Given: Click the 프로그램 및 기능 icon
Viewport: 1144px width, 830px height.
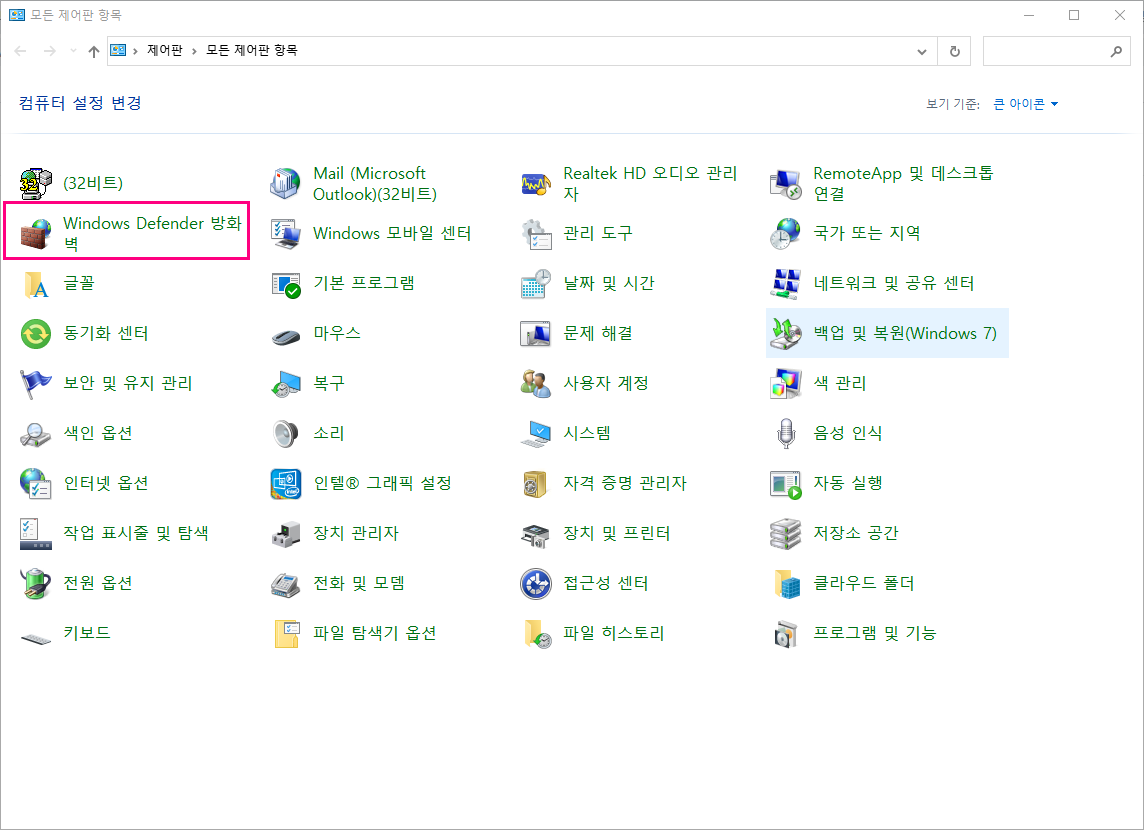Looking at the screenshot, I should (786, 633).
